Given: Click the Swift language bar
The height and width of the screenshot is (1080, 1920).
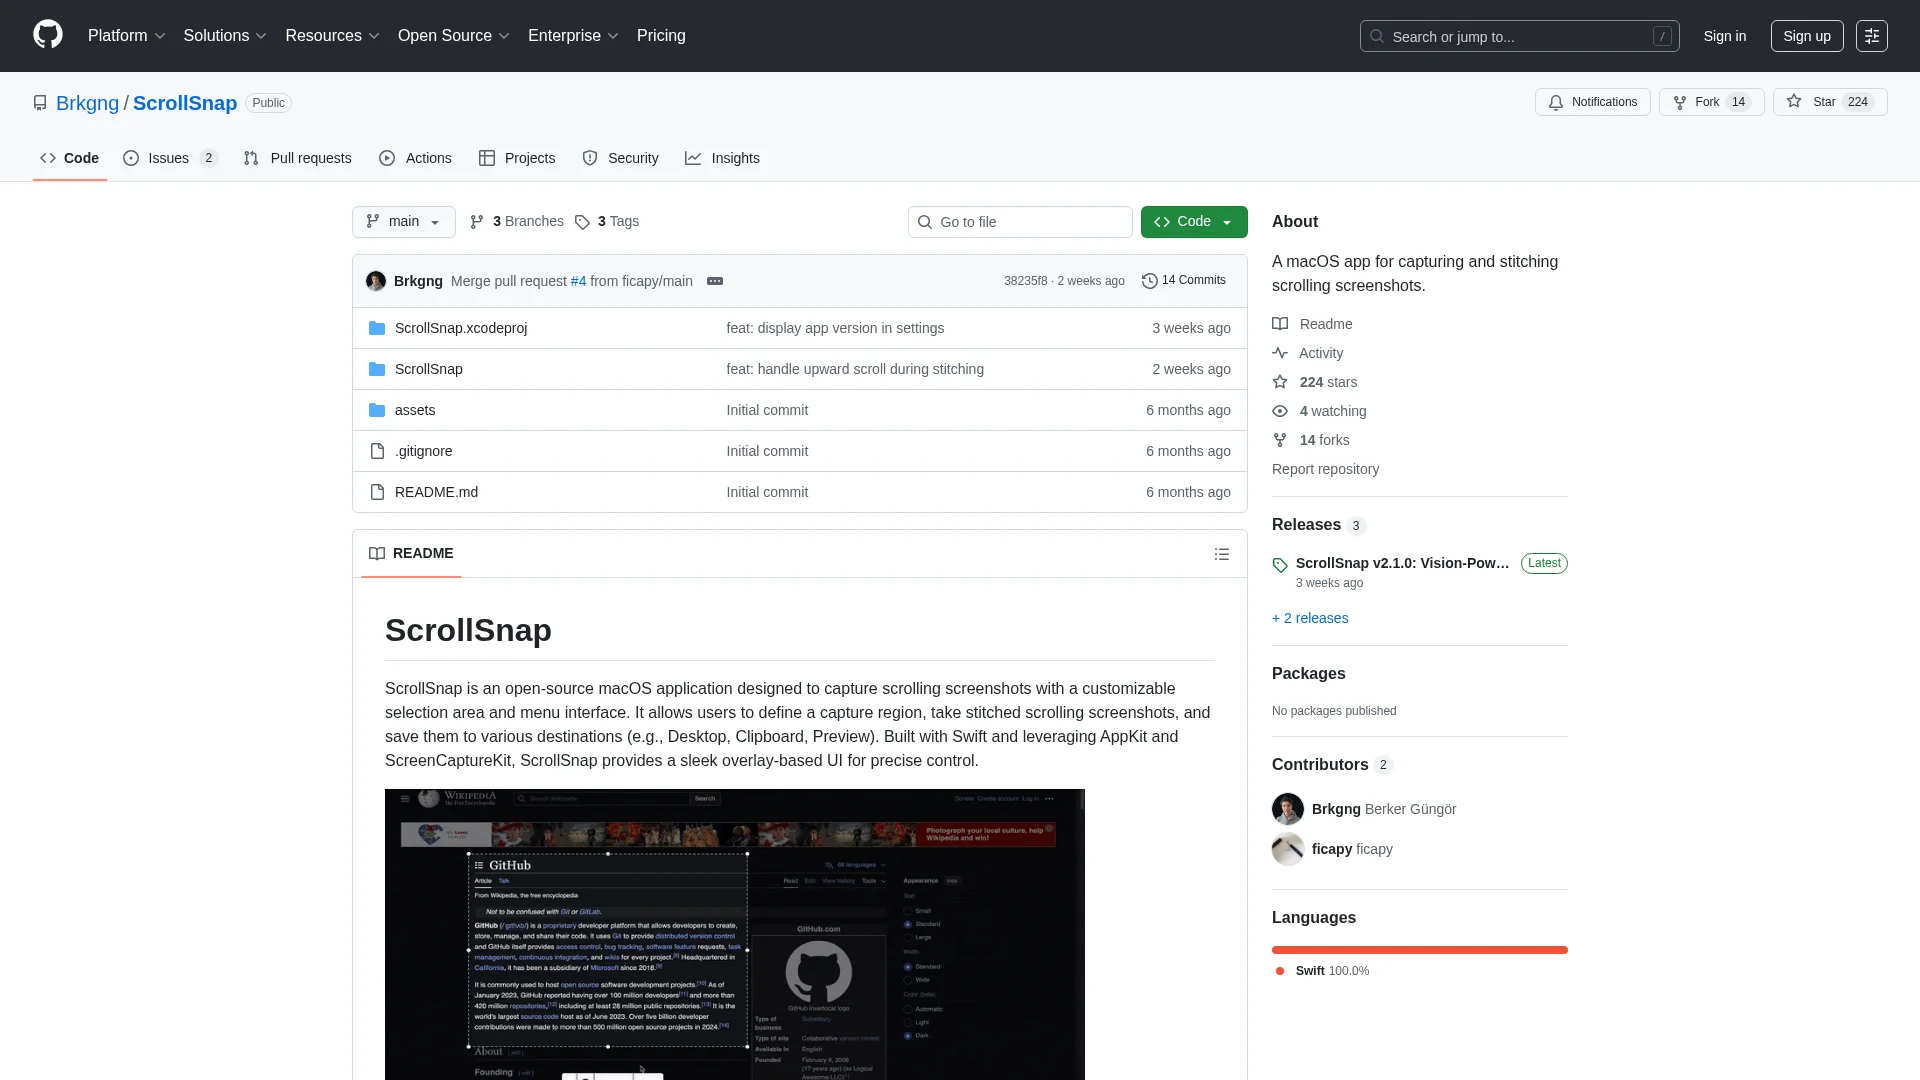Looking at the screenshot, I should [1419, 950].
